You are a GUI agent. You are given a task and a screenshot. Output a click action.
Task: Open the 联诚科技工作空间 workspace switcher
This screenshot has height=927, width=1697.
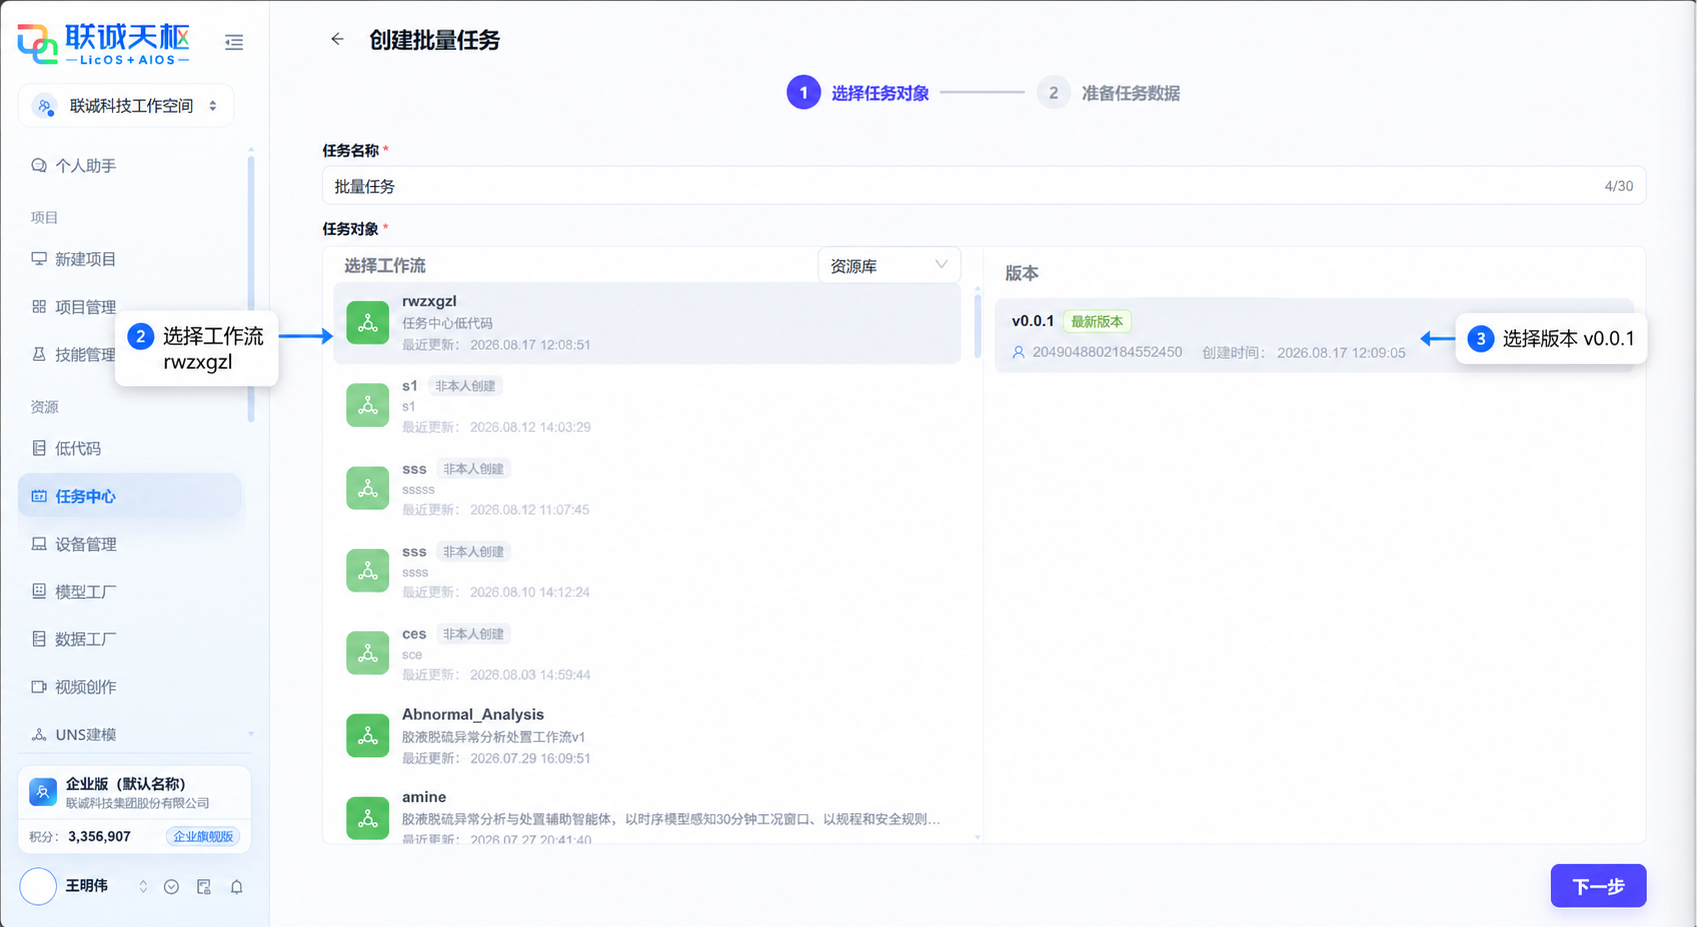[x=126, y=106]
